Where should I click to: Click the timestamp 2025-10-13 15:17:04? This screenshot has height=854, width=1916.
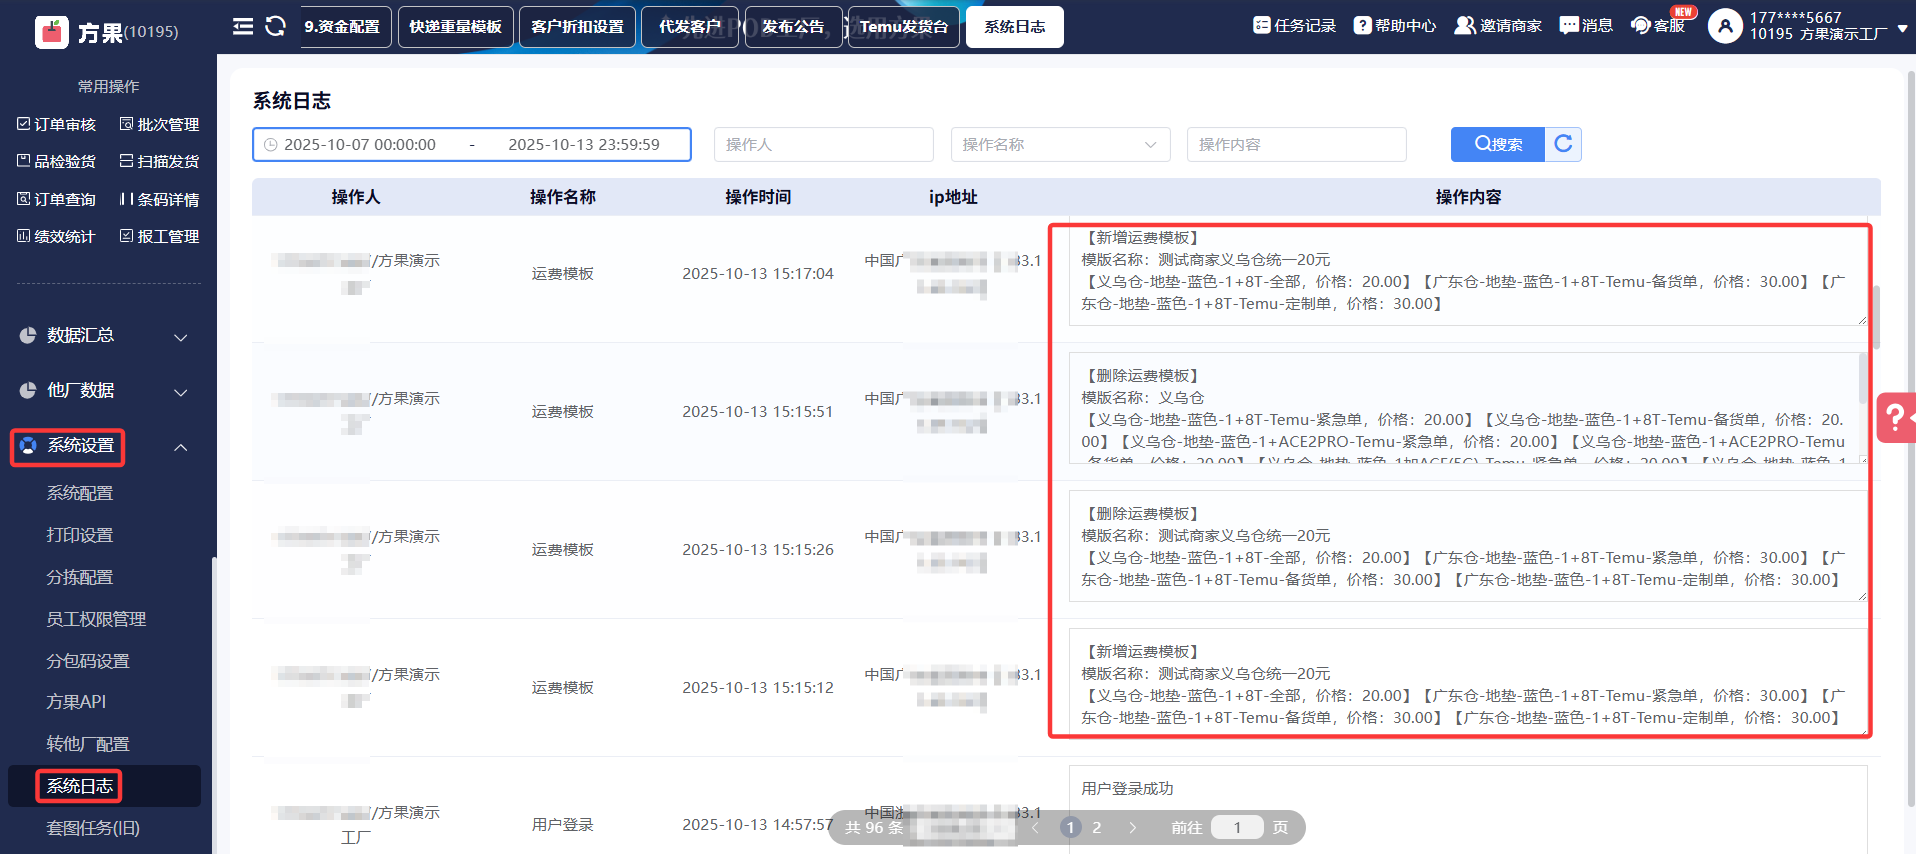758,273
